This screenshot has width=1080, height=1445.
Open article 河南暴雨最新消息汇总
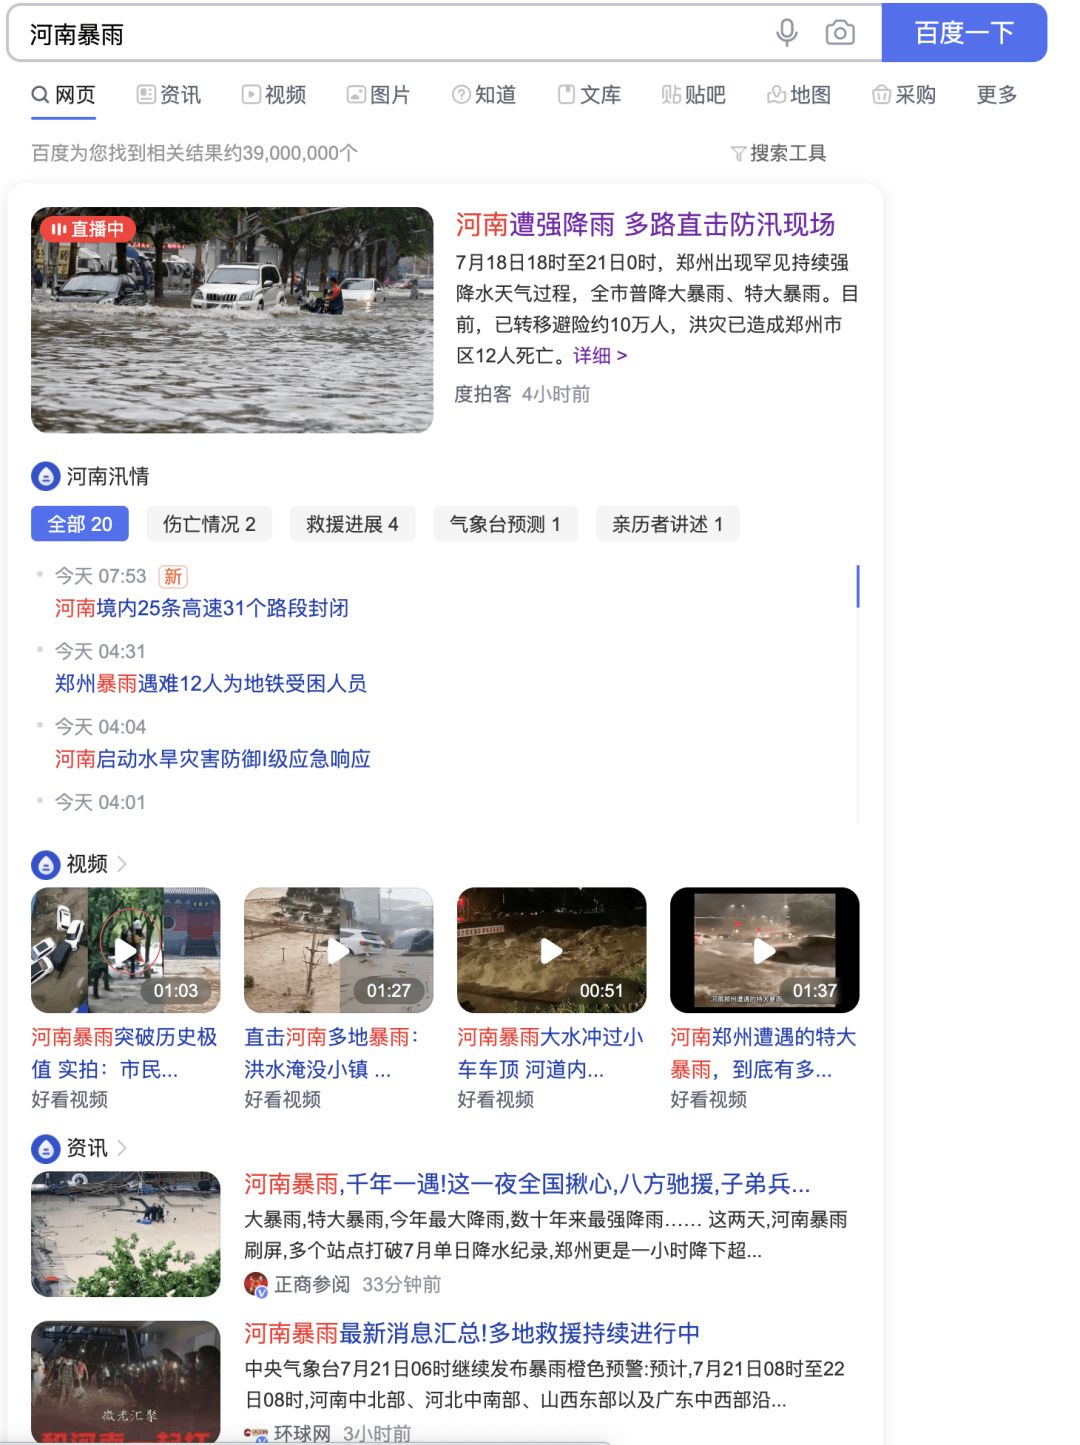472,1333
